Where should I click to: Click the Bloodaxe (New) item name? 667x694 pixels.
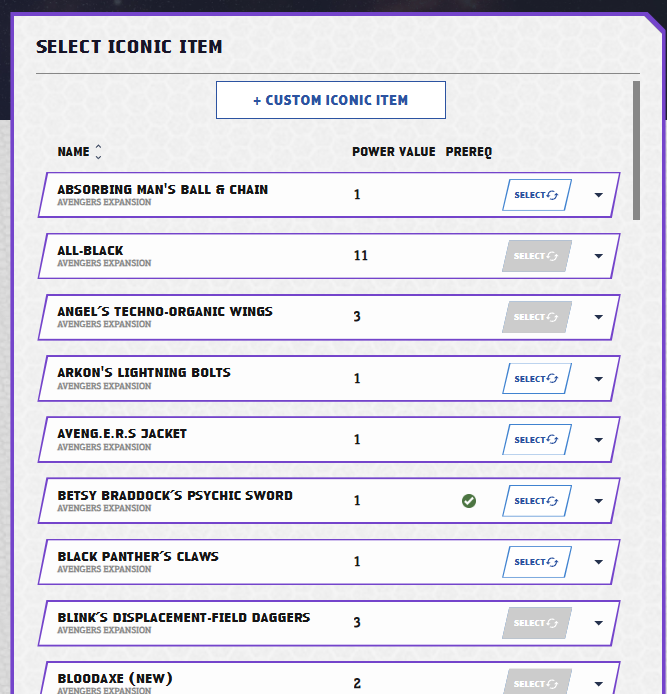tap(115, 679)
